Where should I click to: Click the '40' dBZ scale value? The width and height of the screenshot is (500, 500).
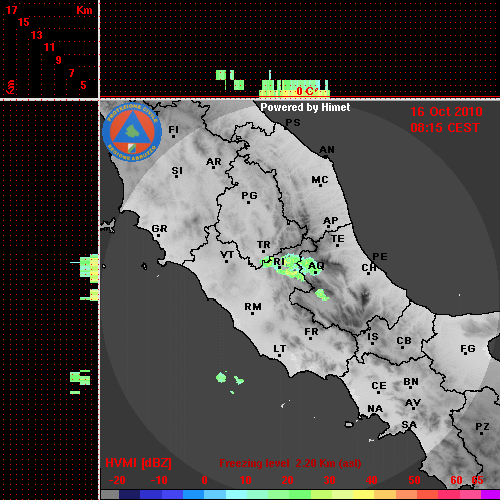pos(371,480)
